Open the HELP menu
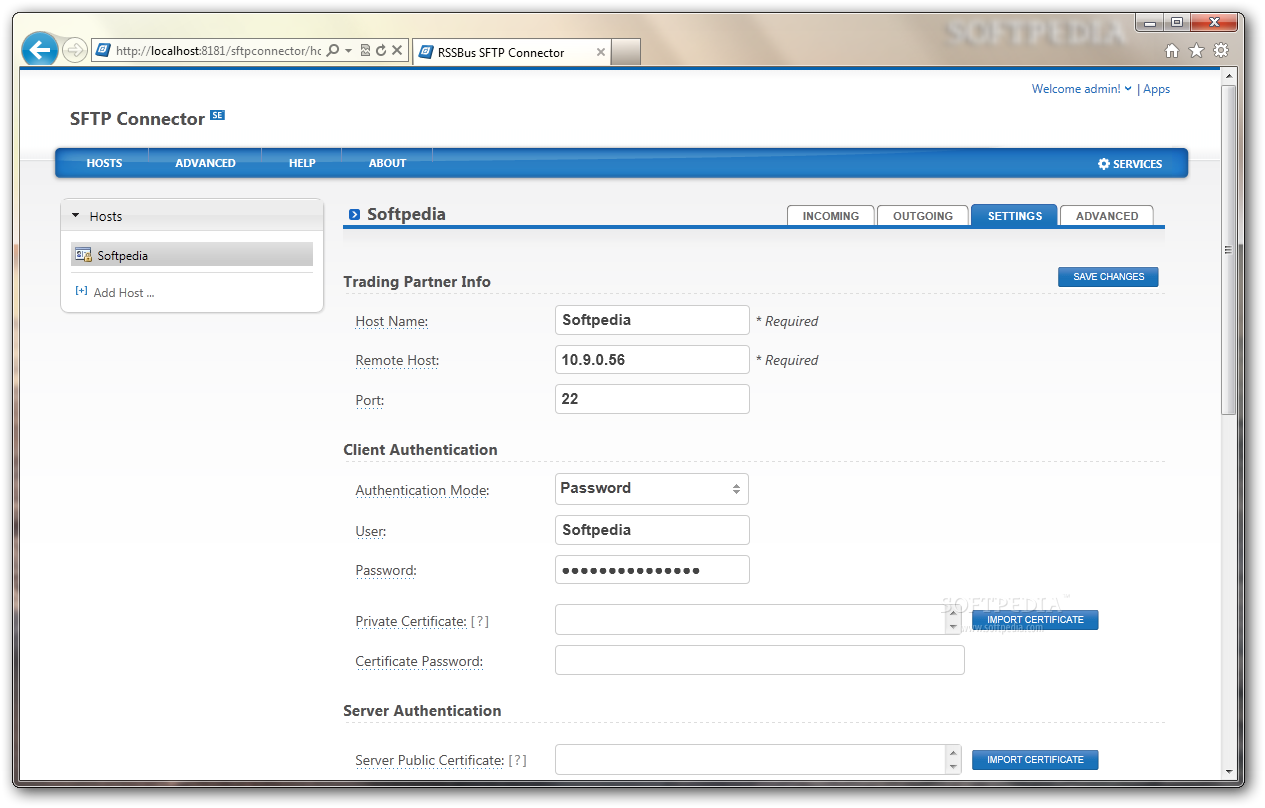This screenshot has height=808, width=1265. tap(302, 163)
